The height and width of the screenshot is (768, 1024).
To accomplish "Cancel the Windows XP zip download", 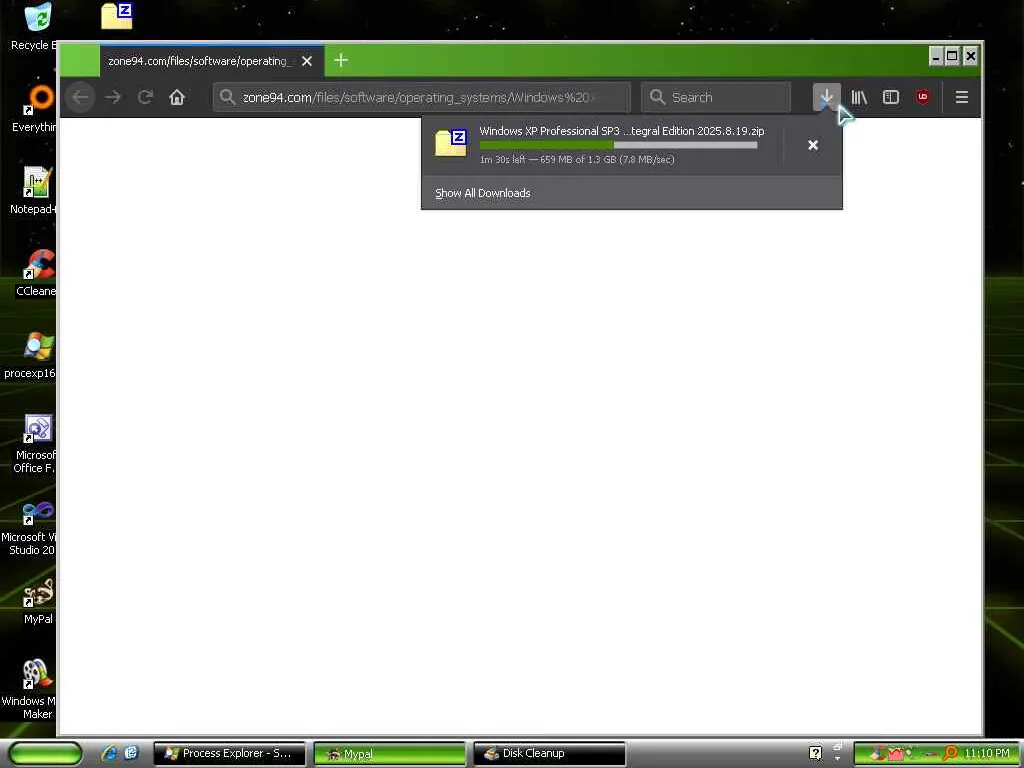I will 813,145.
